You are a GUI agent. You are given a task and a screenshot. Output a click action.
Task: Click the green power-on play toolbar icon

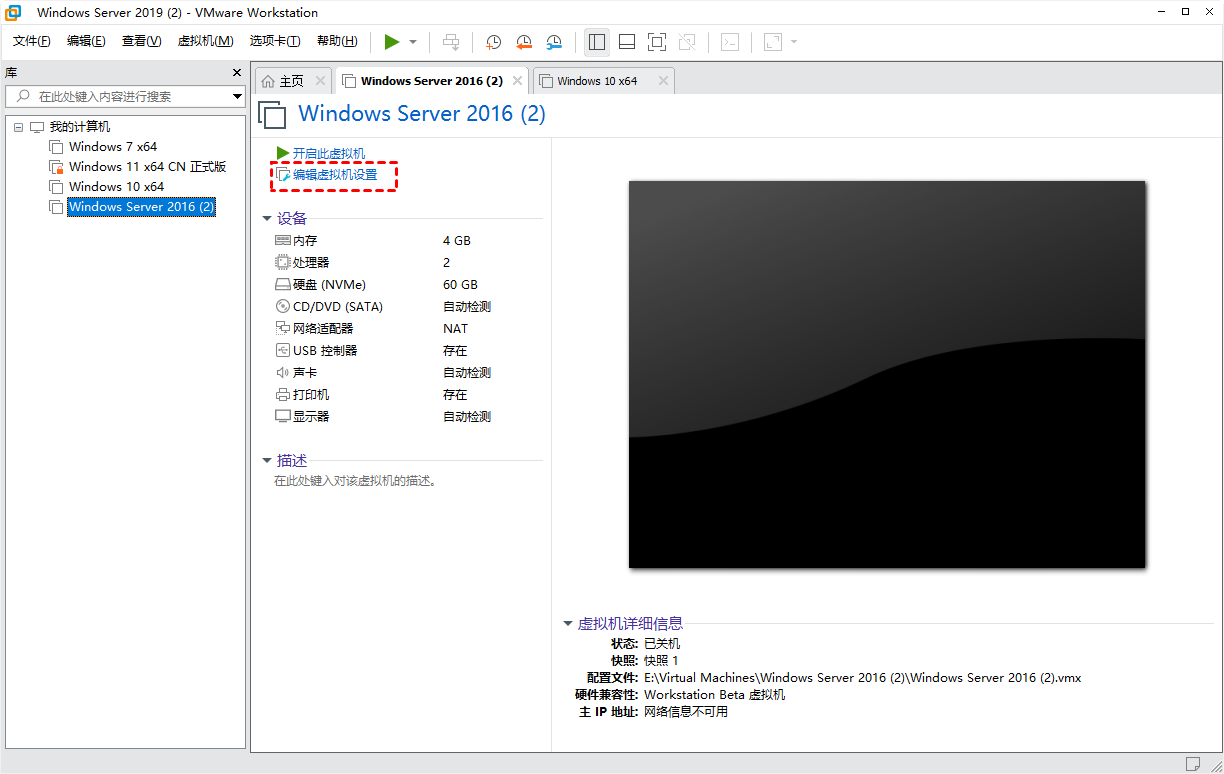point(392,42)
